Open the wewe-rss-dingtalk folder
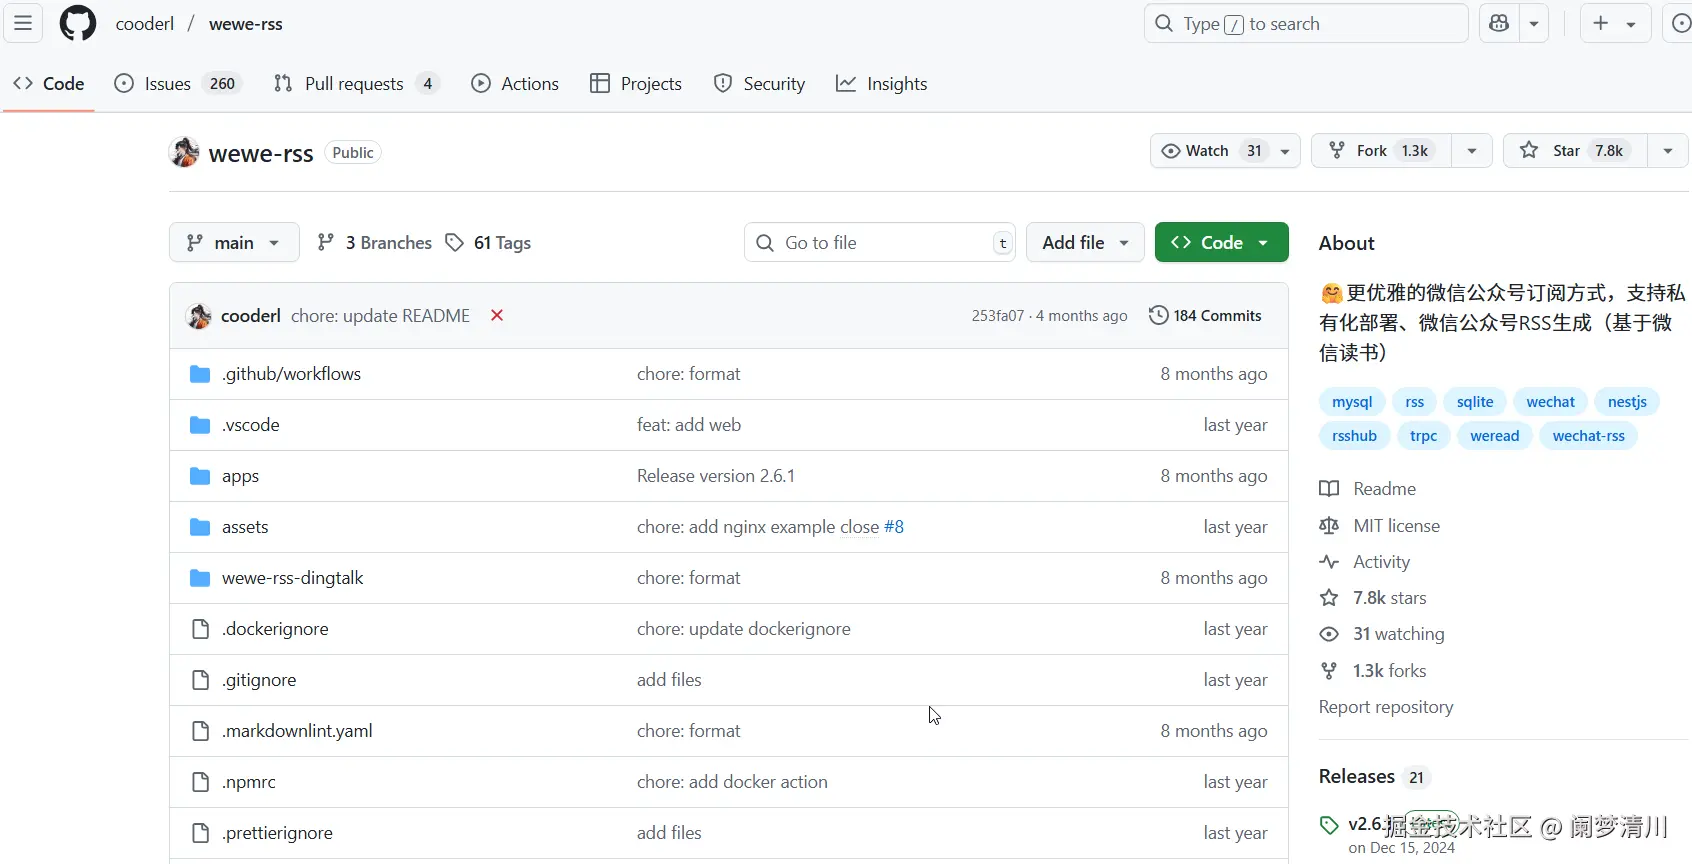This screenshot has height=864, width=1692. coord(293,578)
